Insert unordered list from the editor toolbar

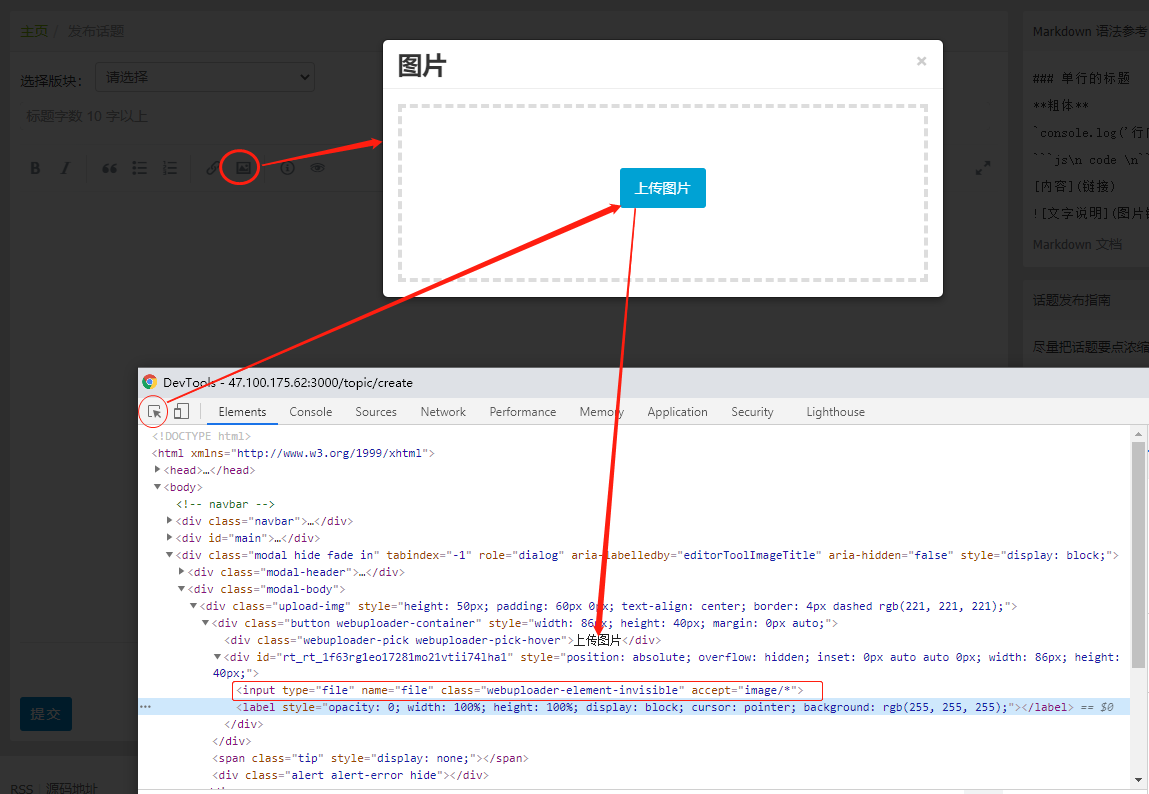139,168
